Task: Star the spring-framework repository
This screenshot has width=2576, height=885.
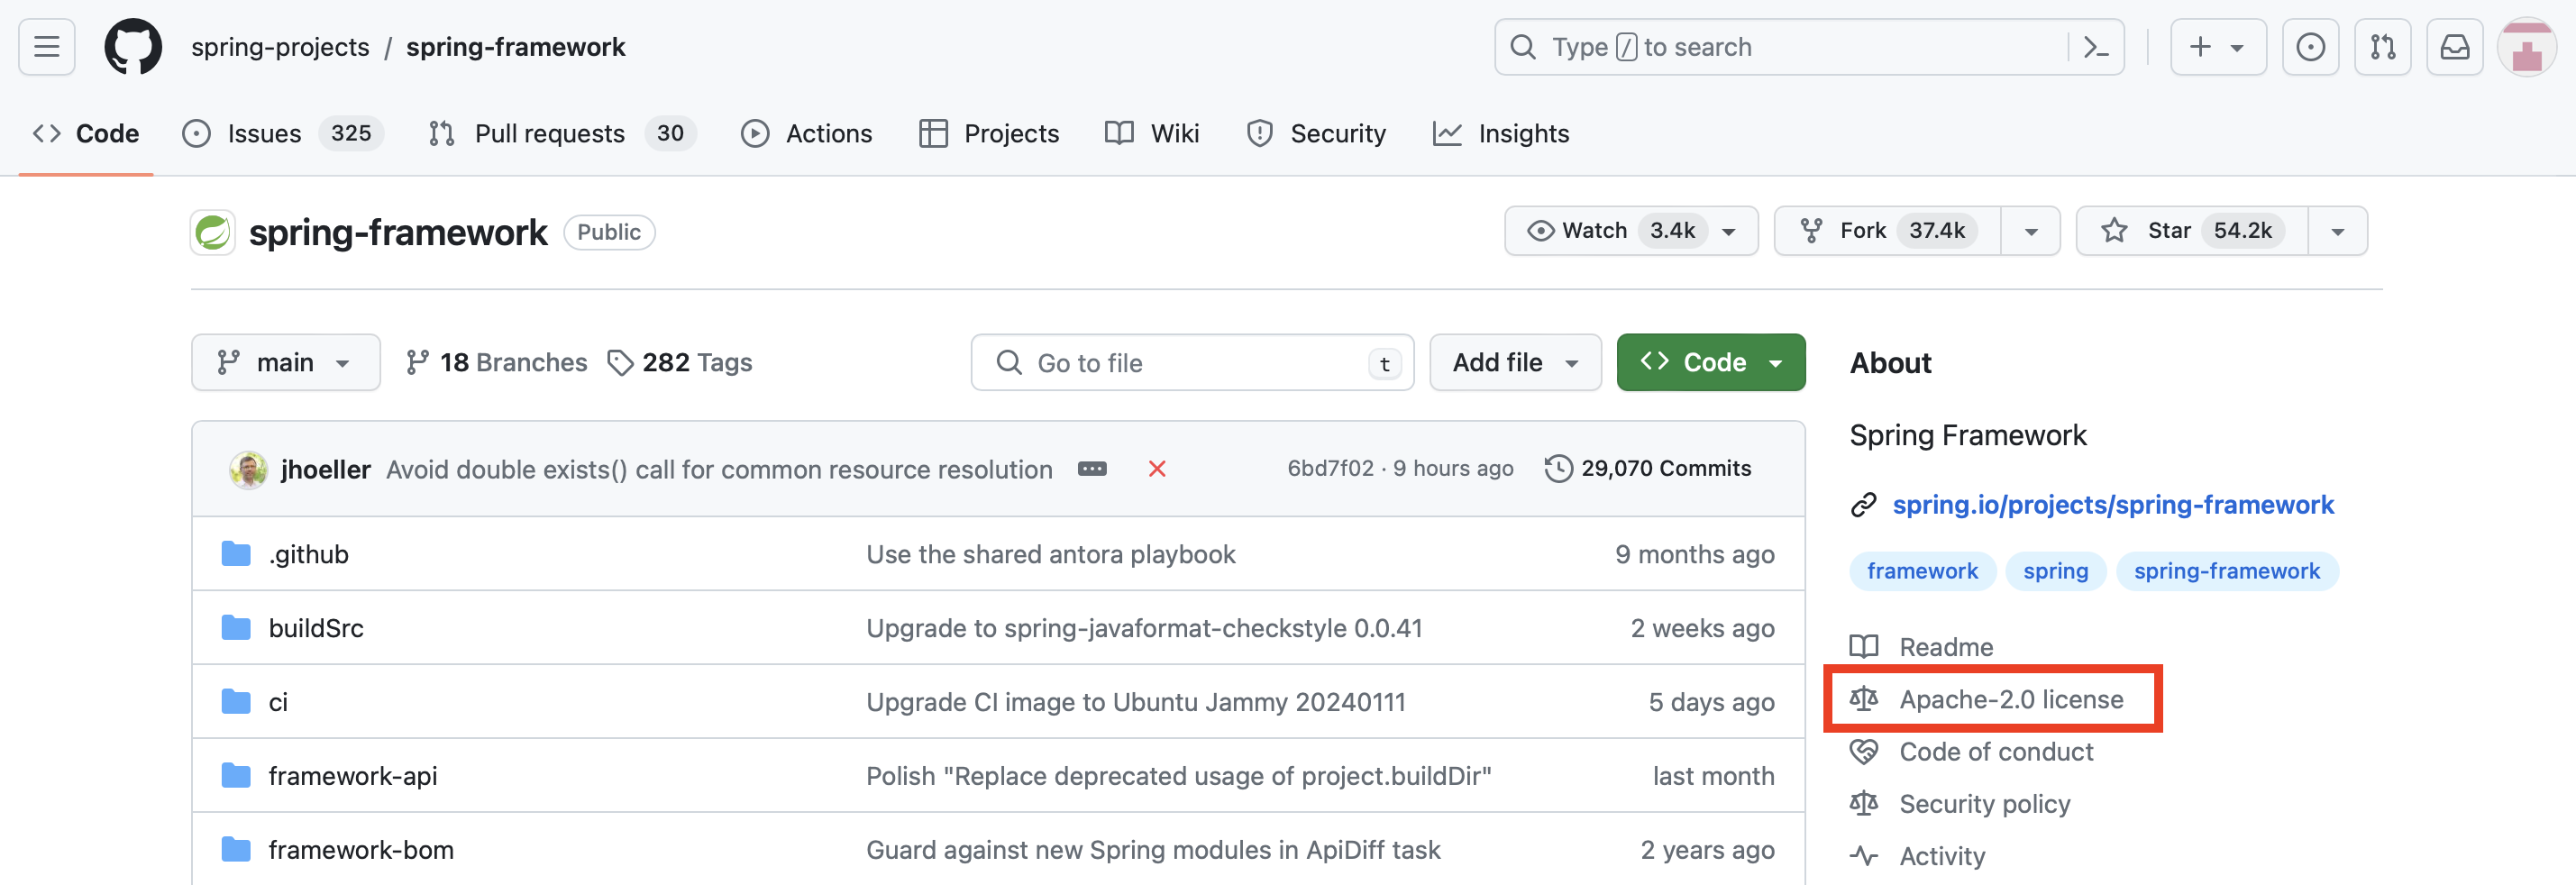Action: tap(2192, 231)
